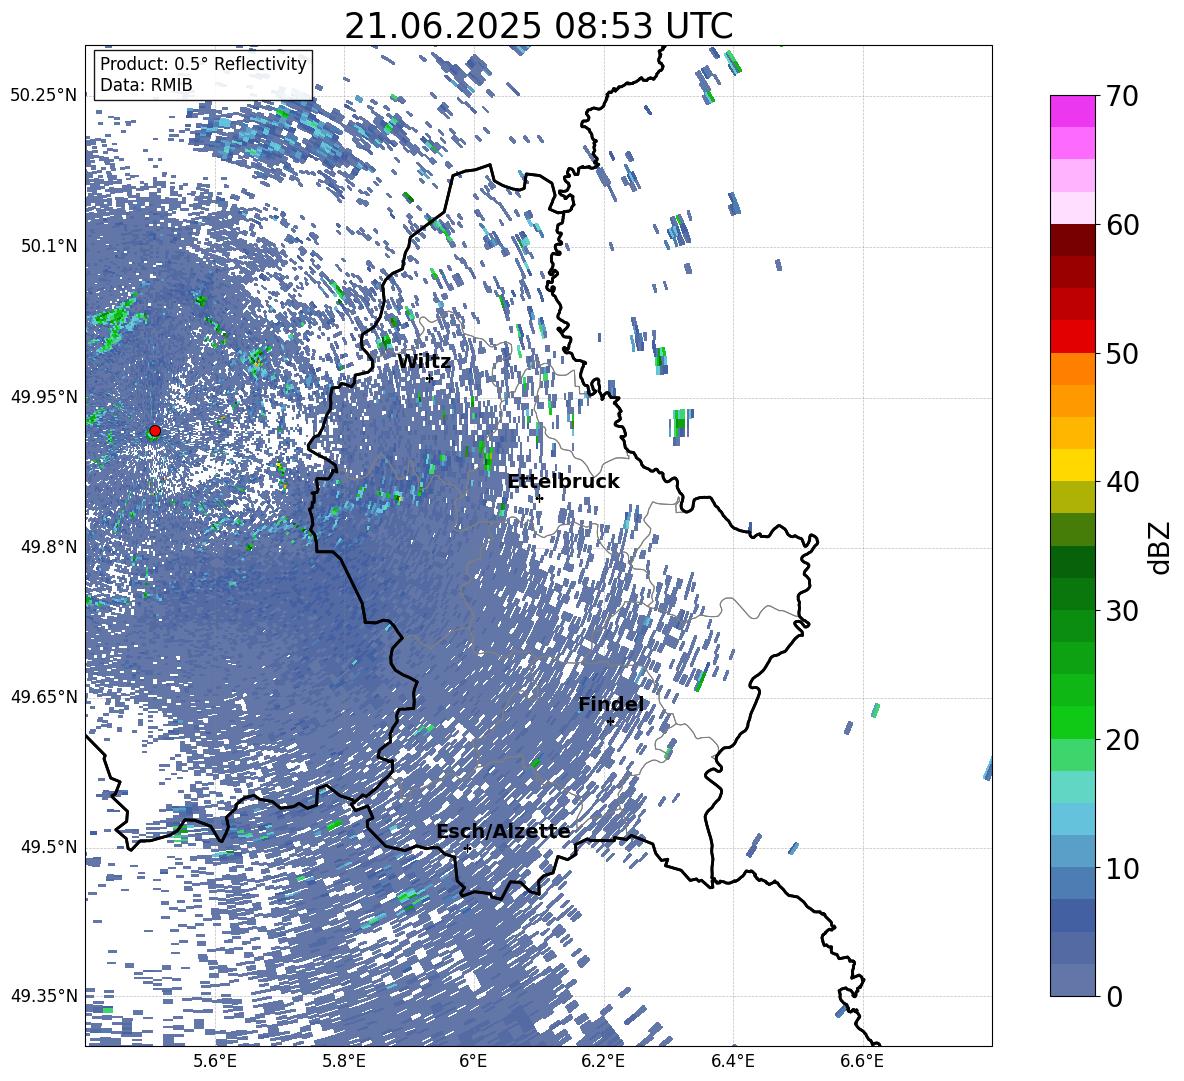Click the Esch/Alzette city label
1184x1081 pixels.
503,831
